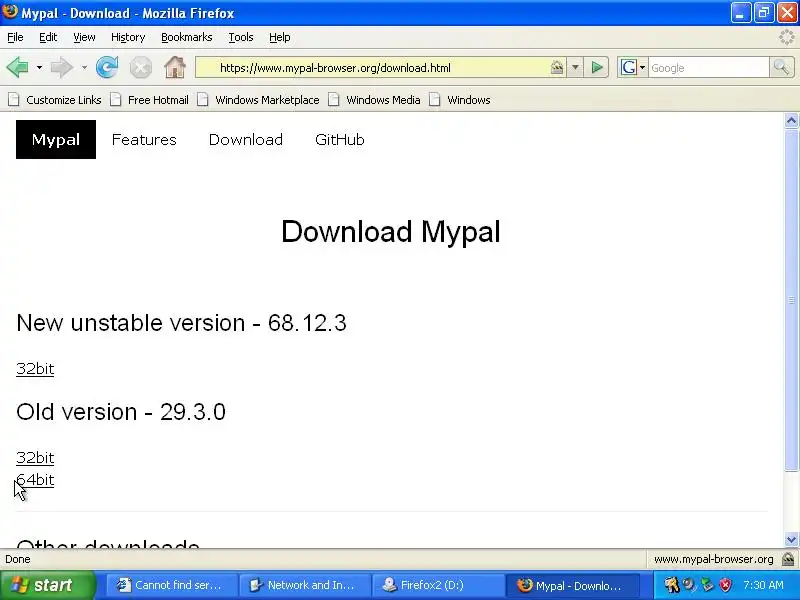Open the File menu

click(x=15, y=37)
